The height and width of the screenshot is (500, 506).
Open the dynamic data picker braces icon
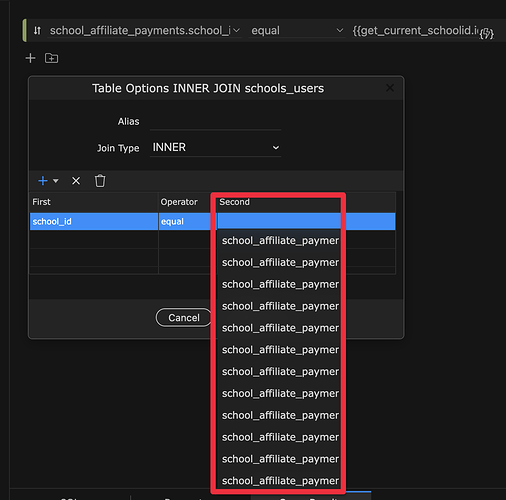coord(487,33)
